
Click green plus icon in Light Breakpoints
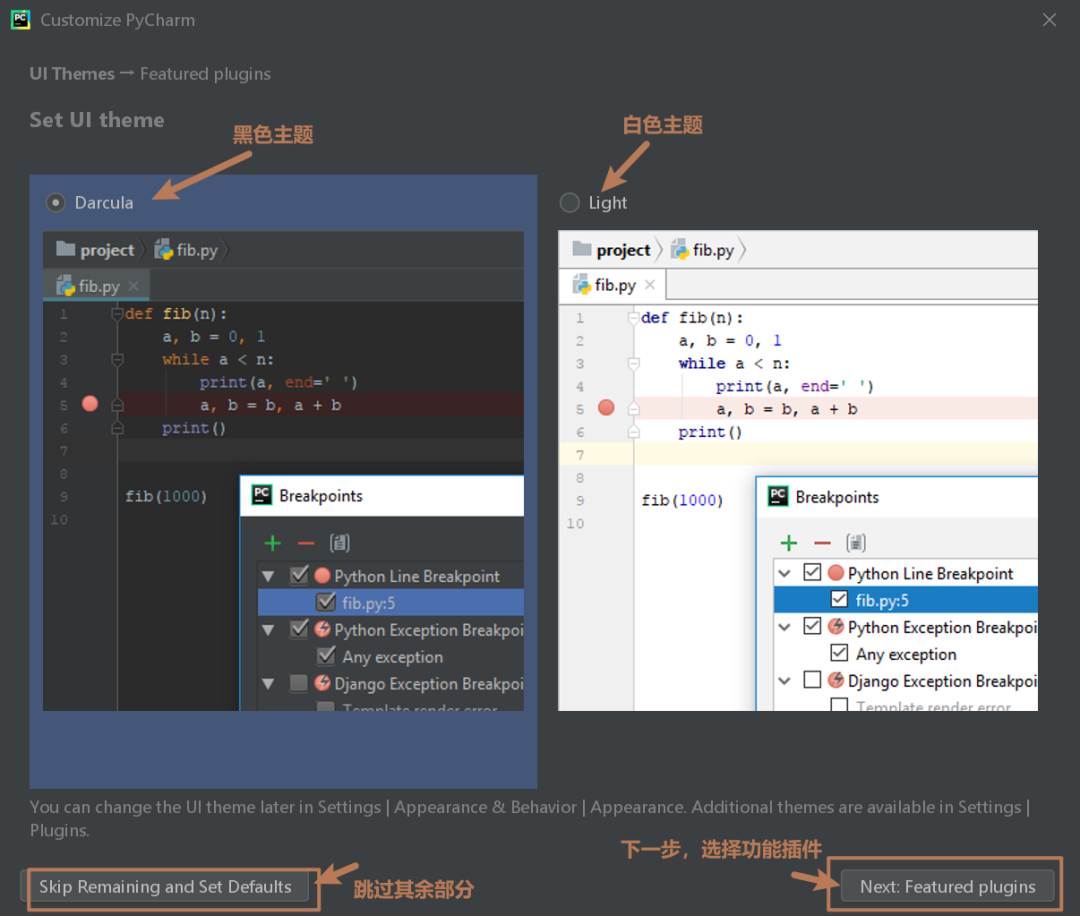pos(789,543)
